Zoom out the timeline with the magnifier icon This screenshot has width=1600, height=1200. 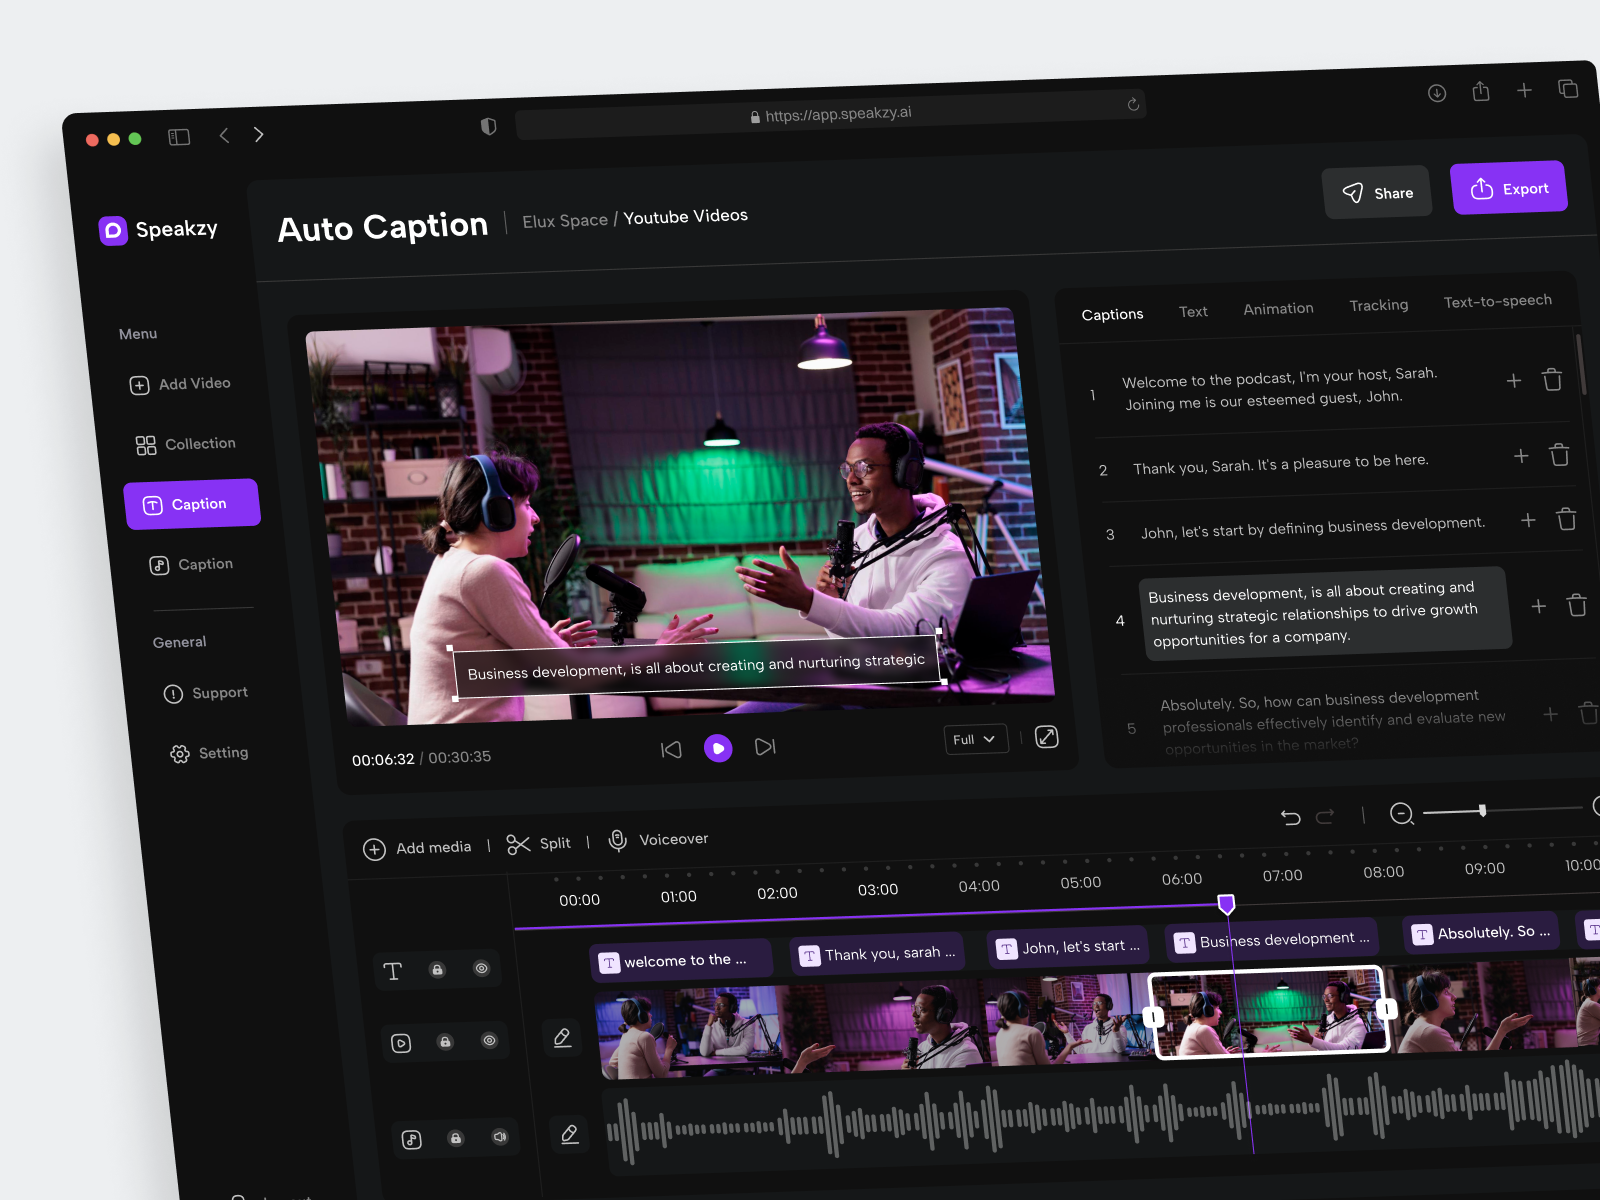[1402, 814]
